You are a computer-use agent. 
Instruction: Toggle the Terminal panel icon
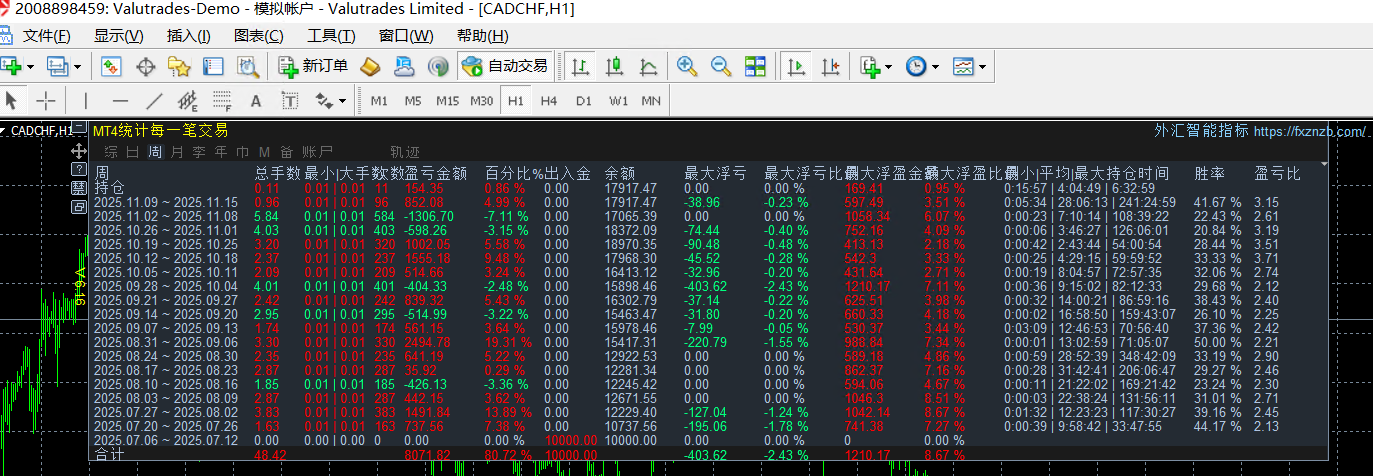[x=213, y=67]
